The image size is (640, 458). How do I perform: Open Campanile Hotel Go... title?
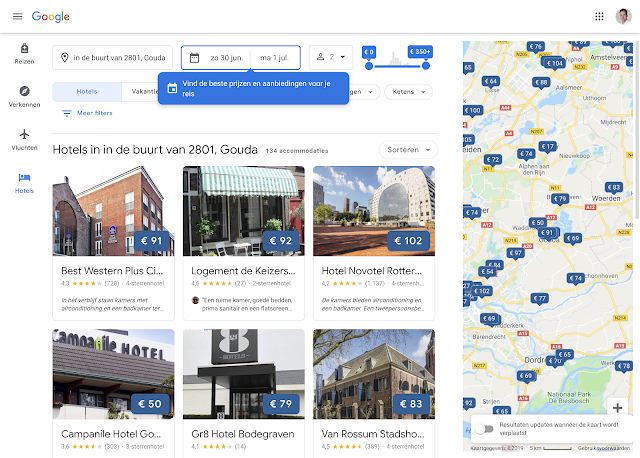(x=111, y=434)
